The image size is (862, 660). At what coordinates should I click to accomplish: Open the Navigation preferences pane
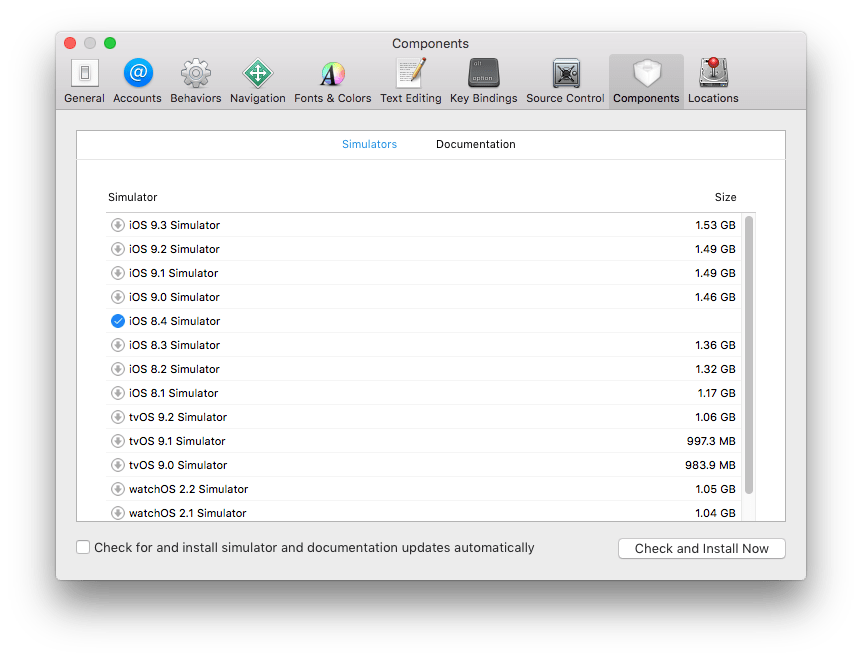tap(258, 81)
